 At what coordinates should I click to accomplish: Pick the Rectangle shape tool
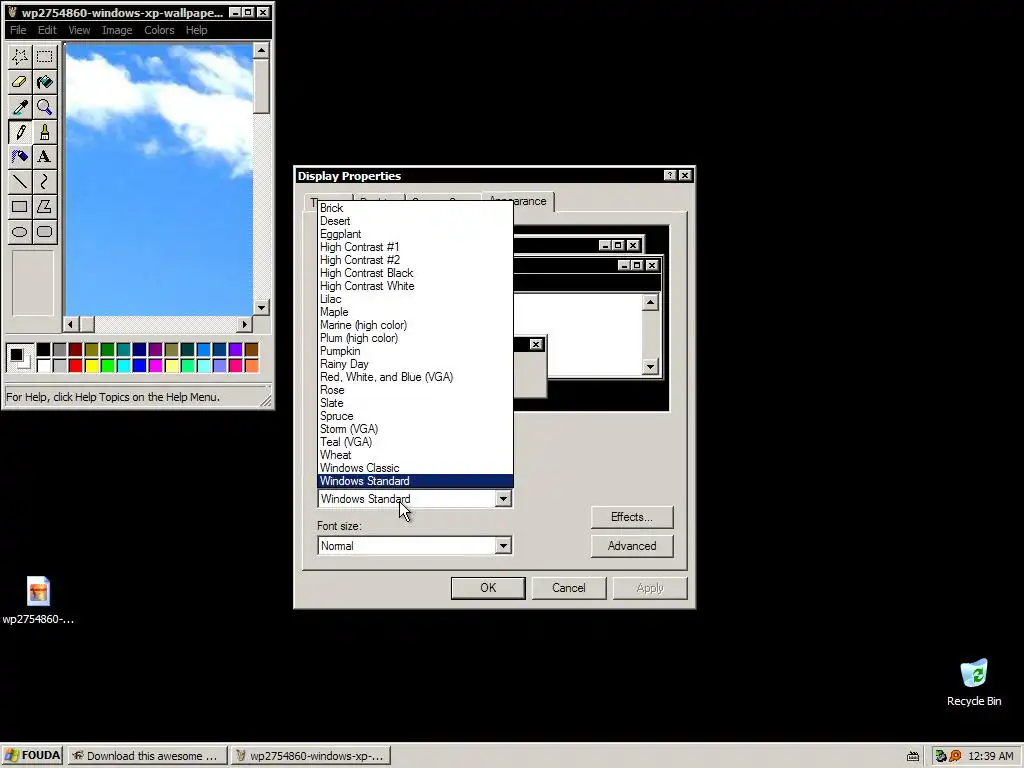tap(20, 207)
